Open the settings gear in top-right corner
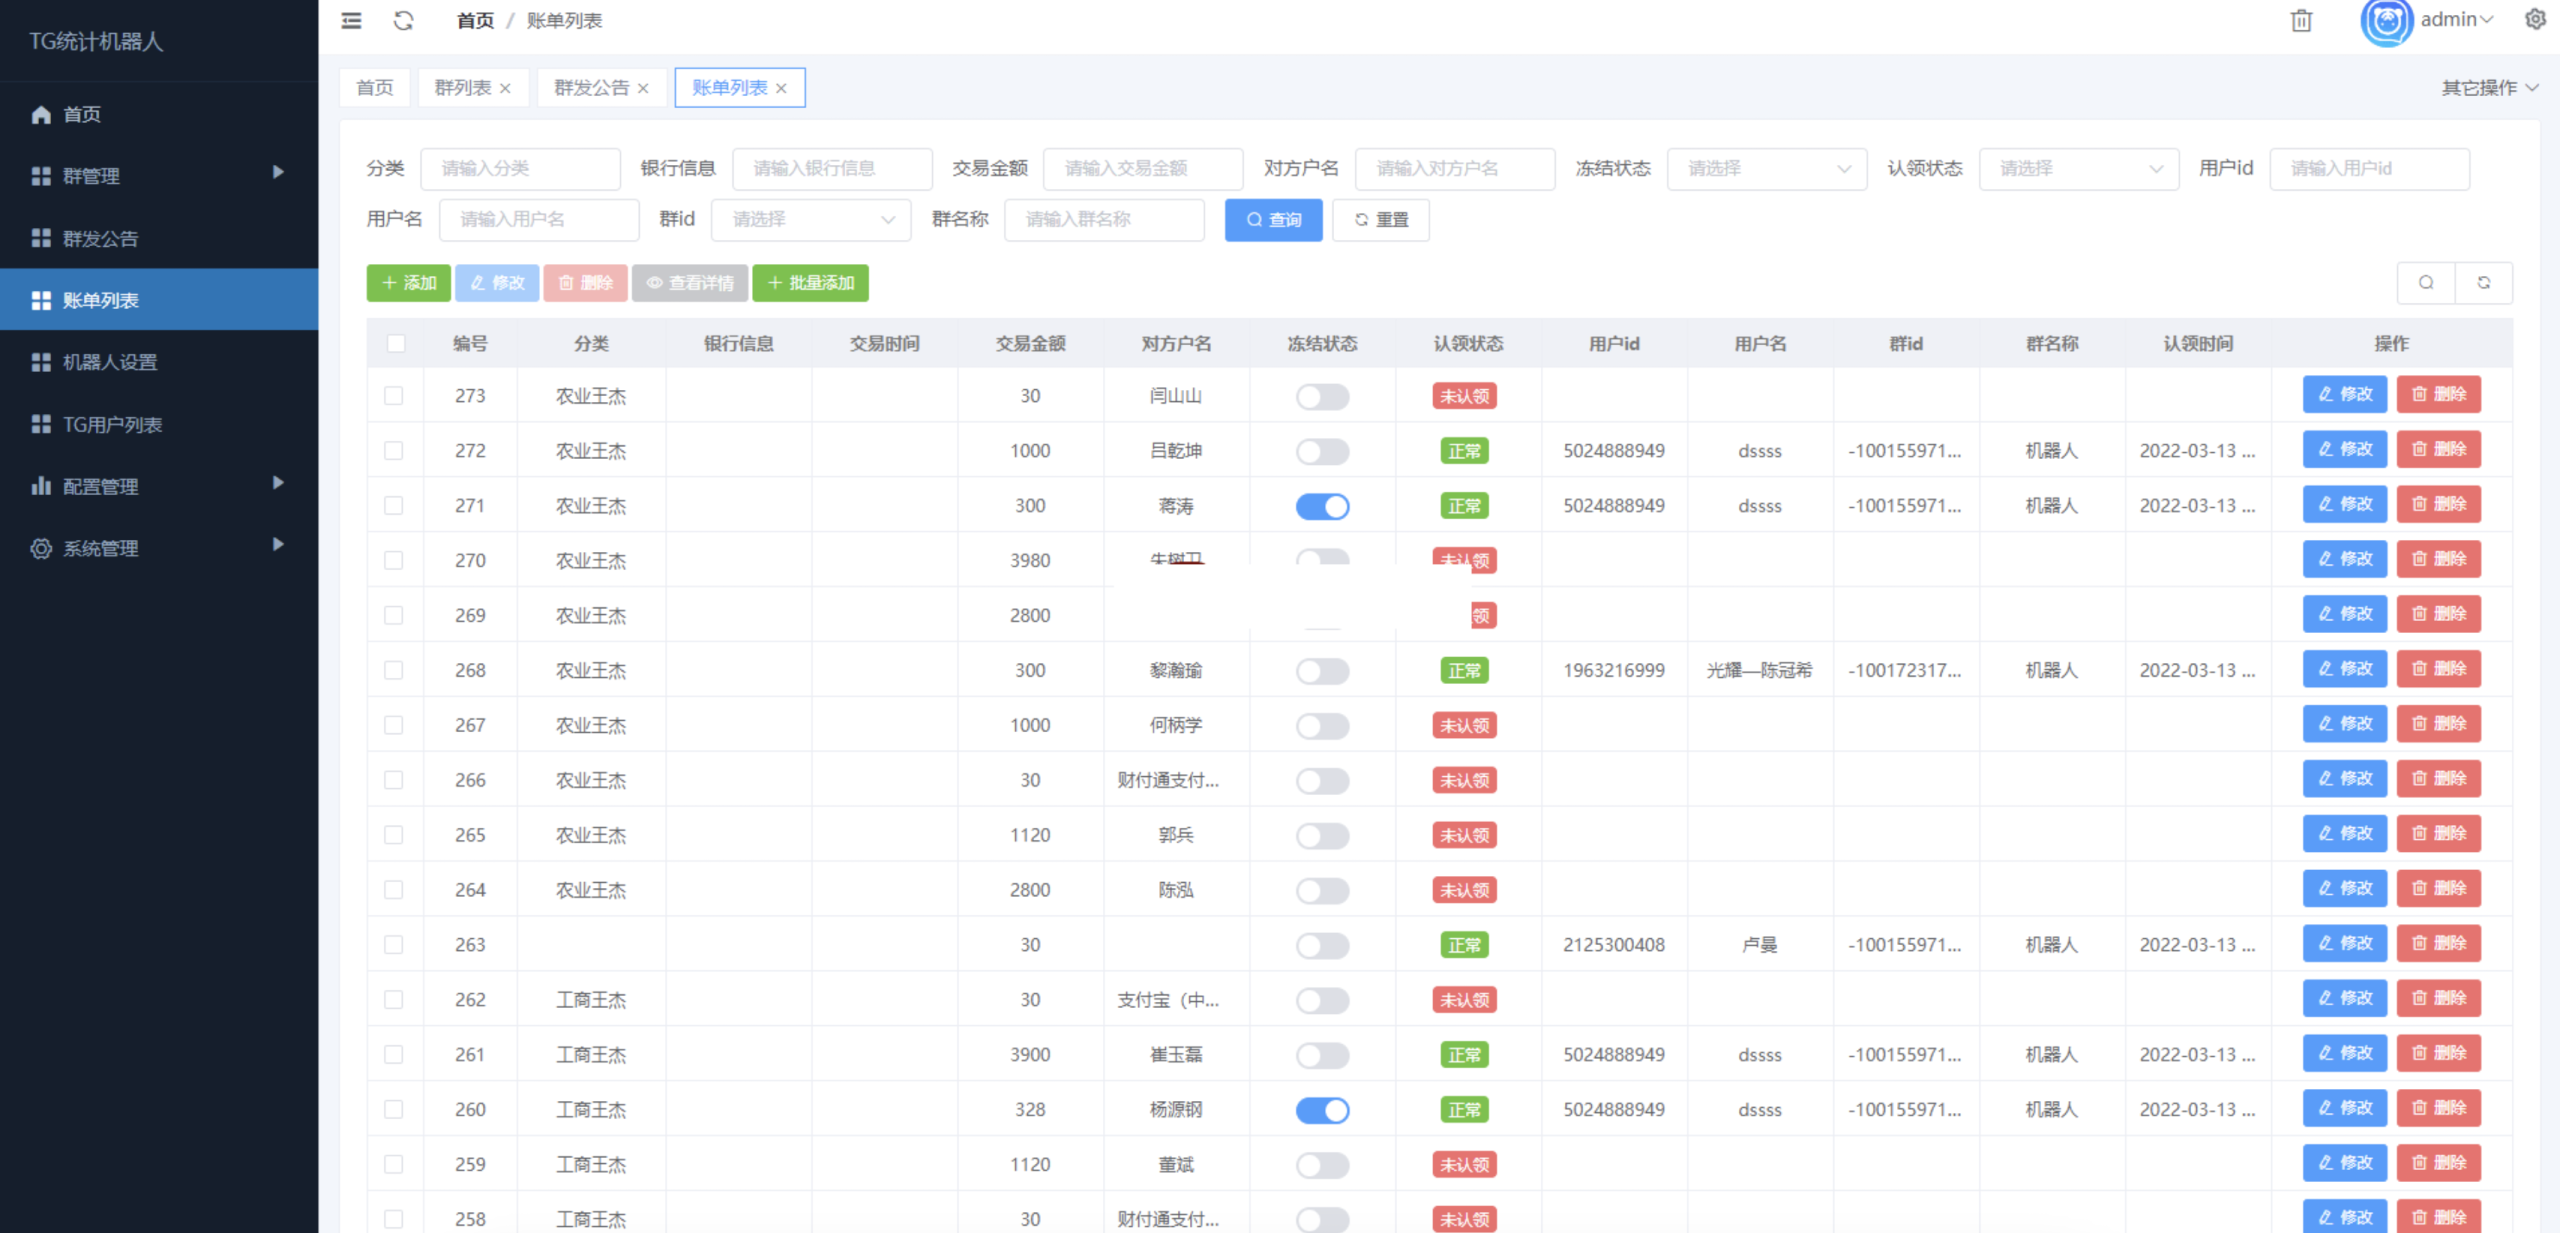The width and height of the screenshot is (2560, 1233). point(2535,19)
